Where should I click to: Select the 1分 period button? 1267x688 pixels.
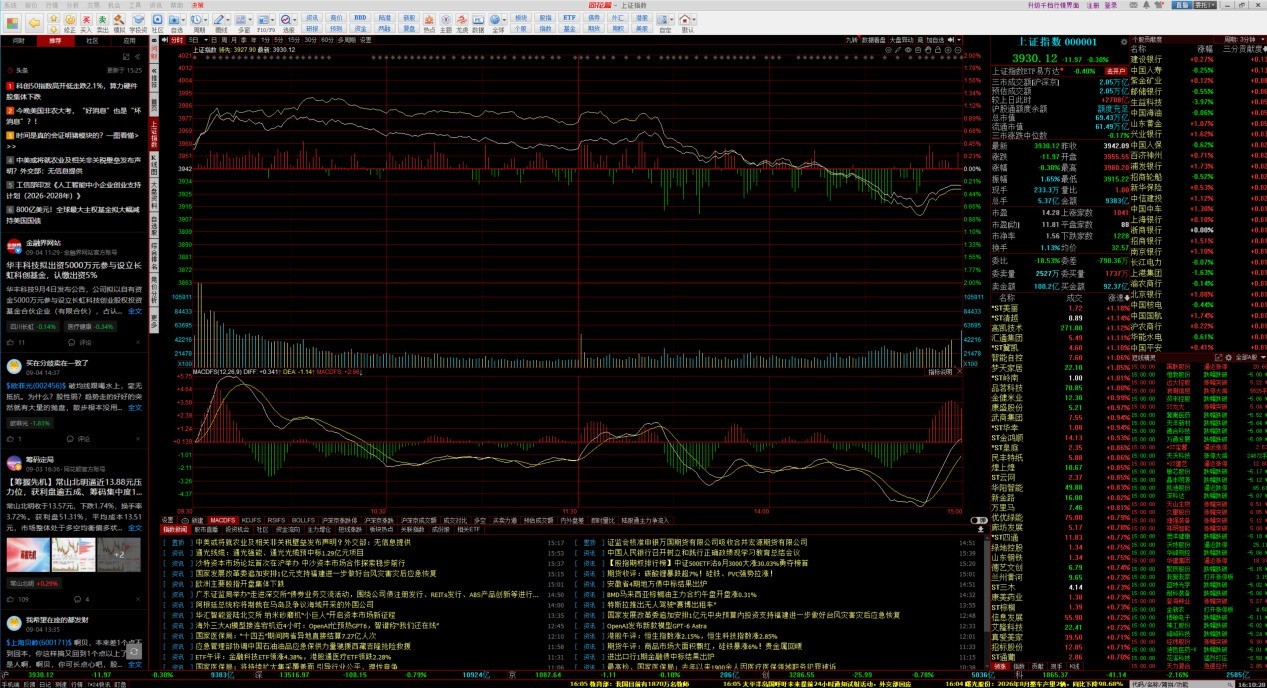pos(265,39)
